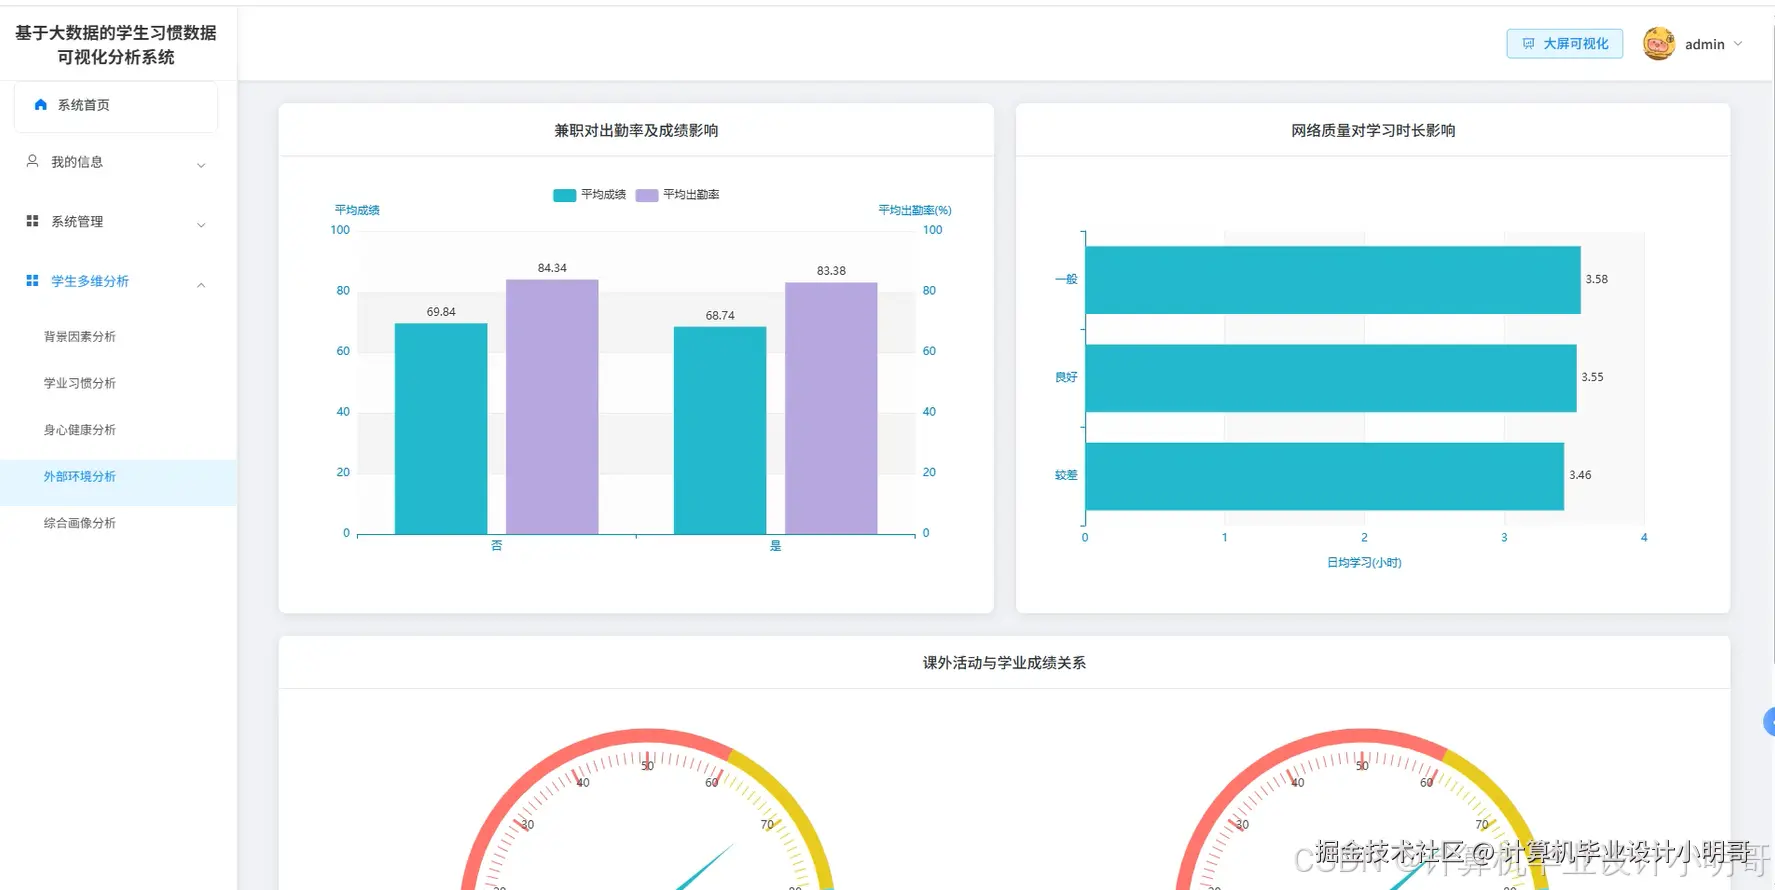The image size is (1775, 890).
Task: Click the 68.74 teal bar for 是
Action: click(720, 430)
